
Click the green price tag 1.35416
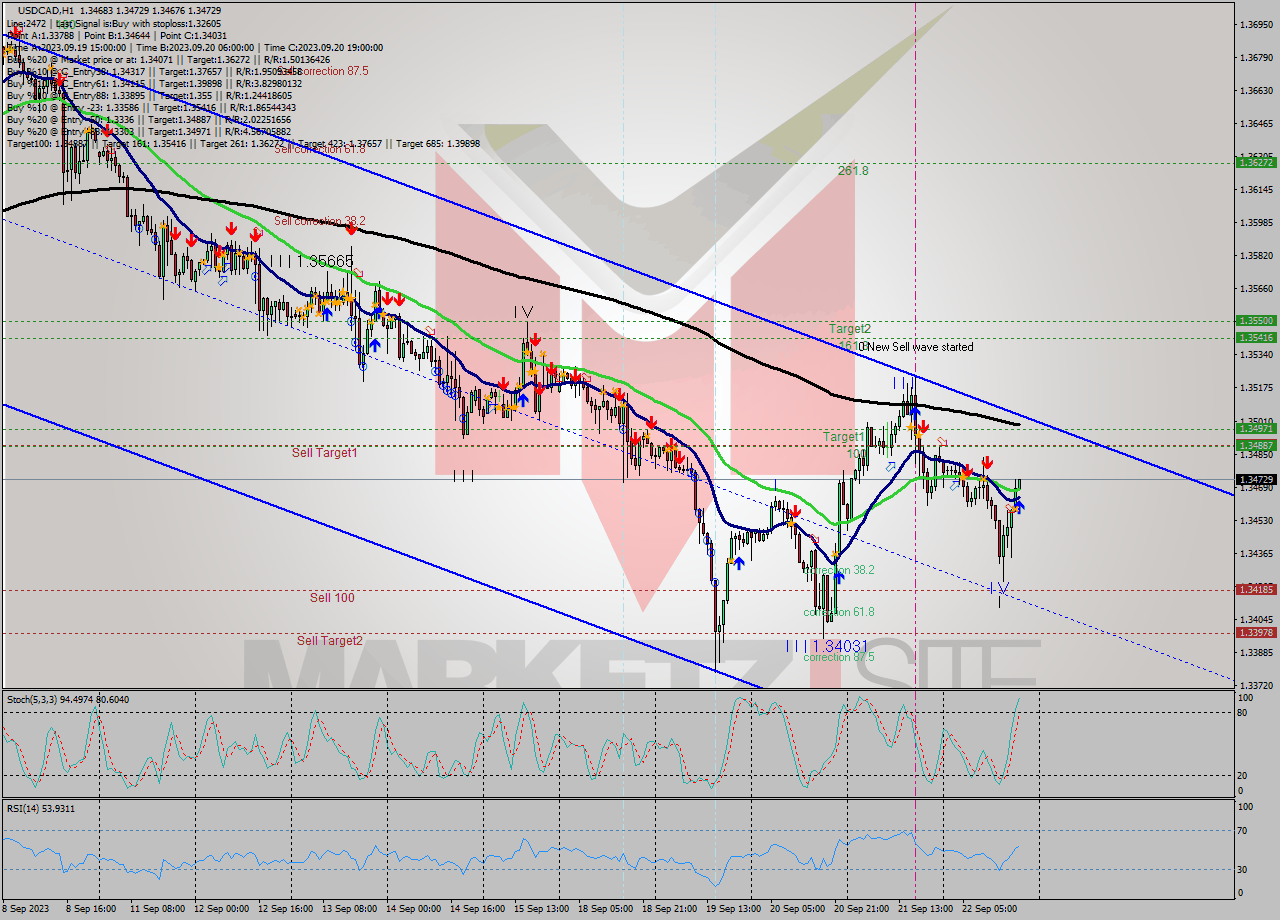pos(1256,338)
